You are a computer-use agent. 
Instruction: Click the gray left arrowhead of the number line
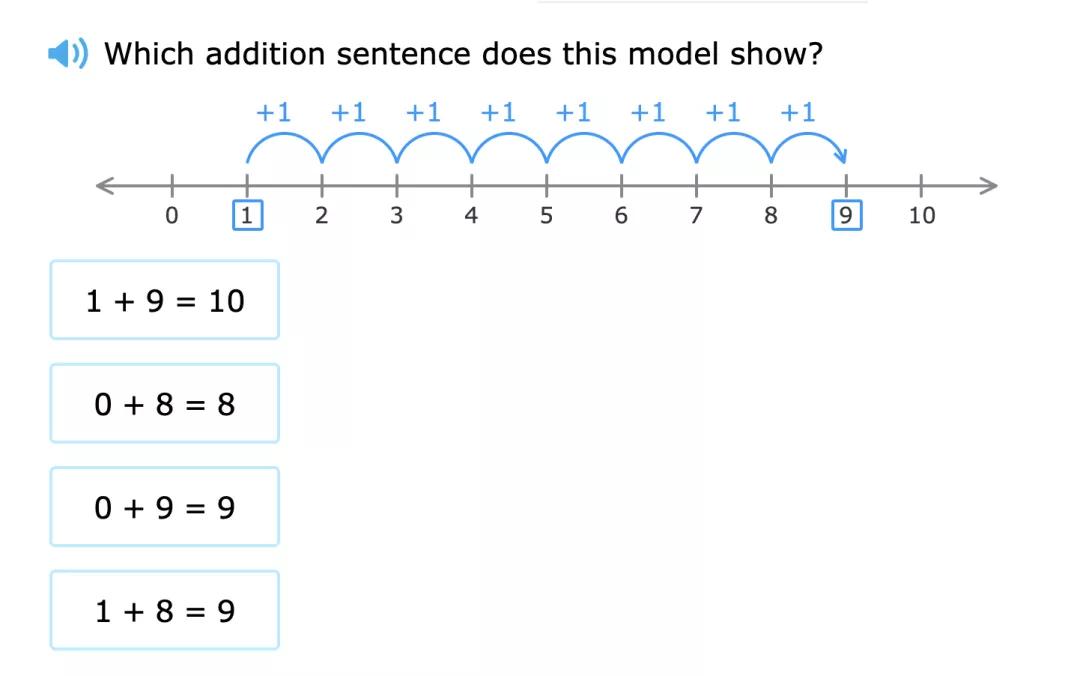pos(104,185)
